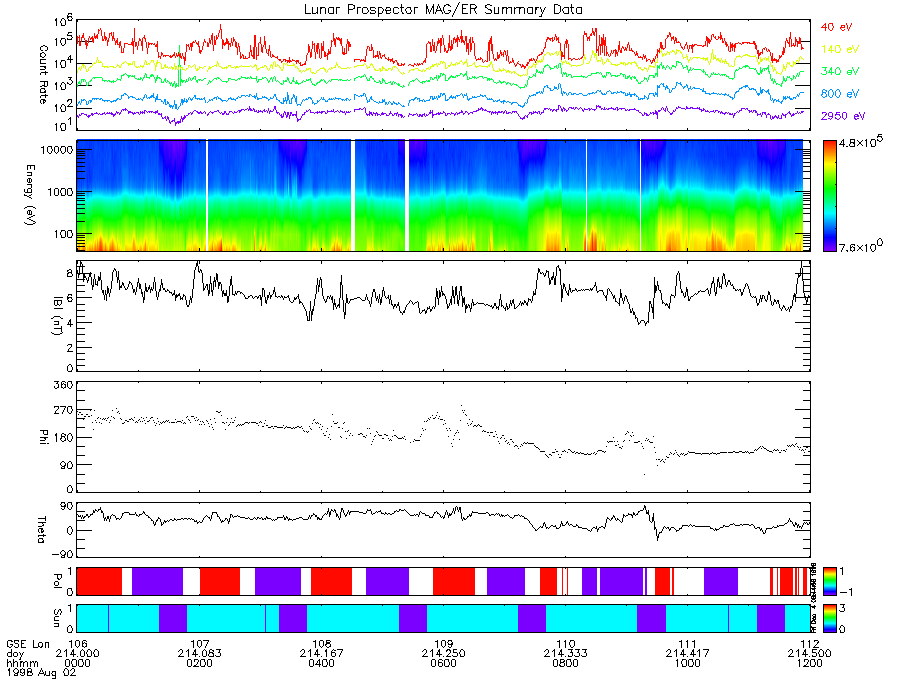Click the day-of-year value '214.500'
900x700 pixels.
(x=810, y=654)
